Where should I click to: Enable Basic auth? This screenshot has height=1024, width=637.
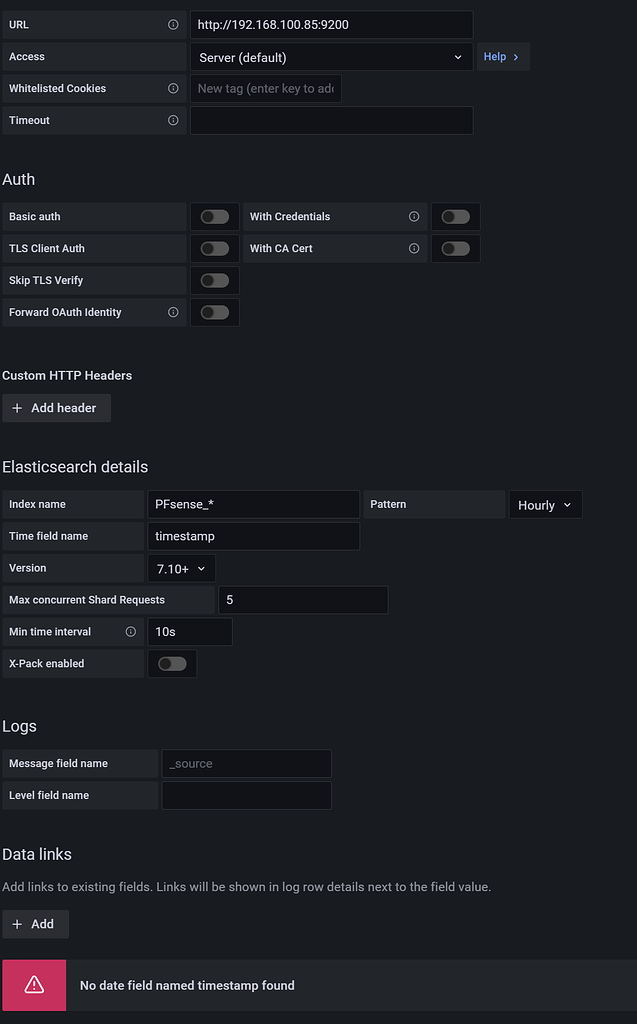[213, 216]
